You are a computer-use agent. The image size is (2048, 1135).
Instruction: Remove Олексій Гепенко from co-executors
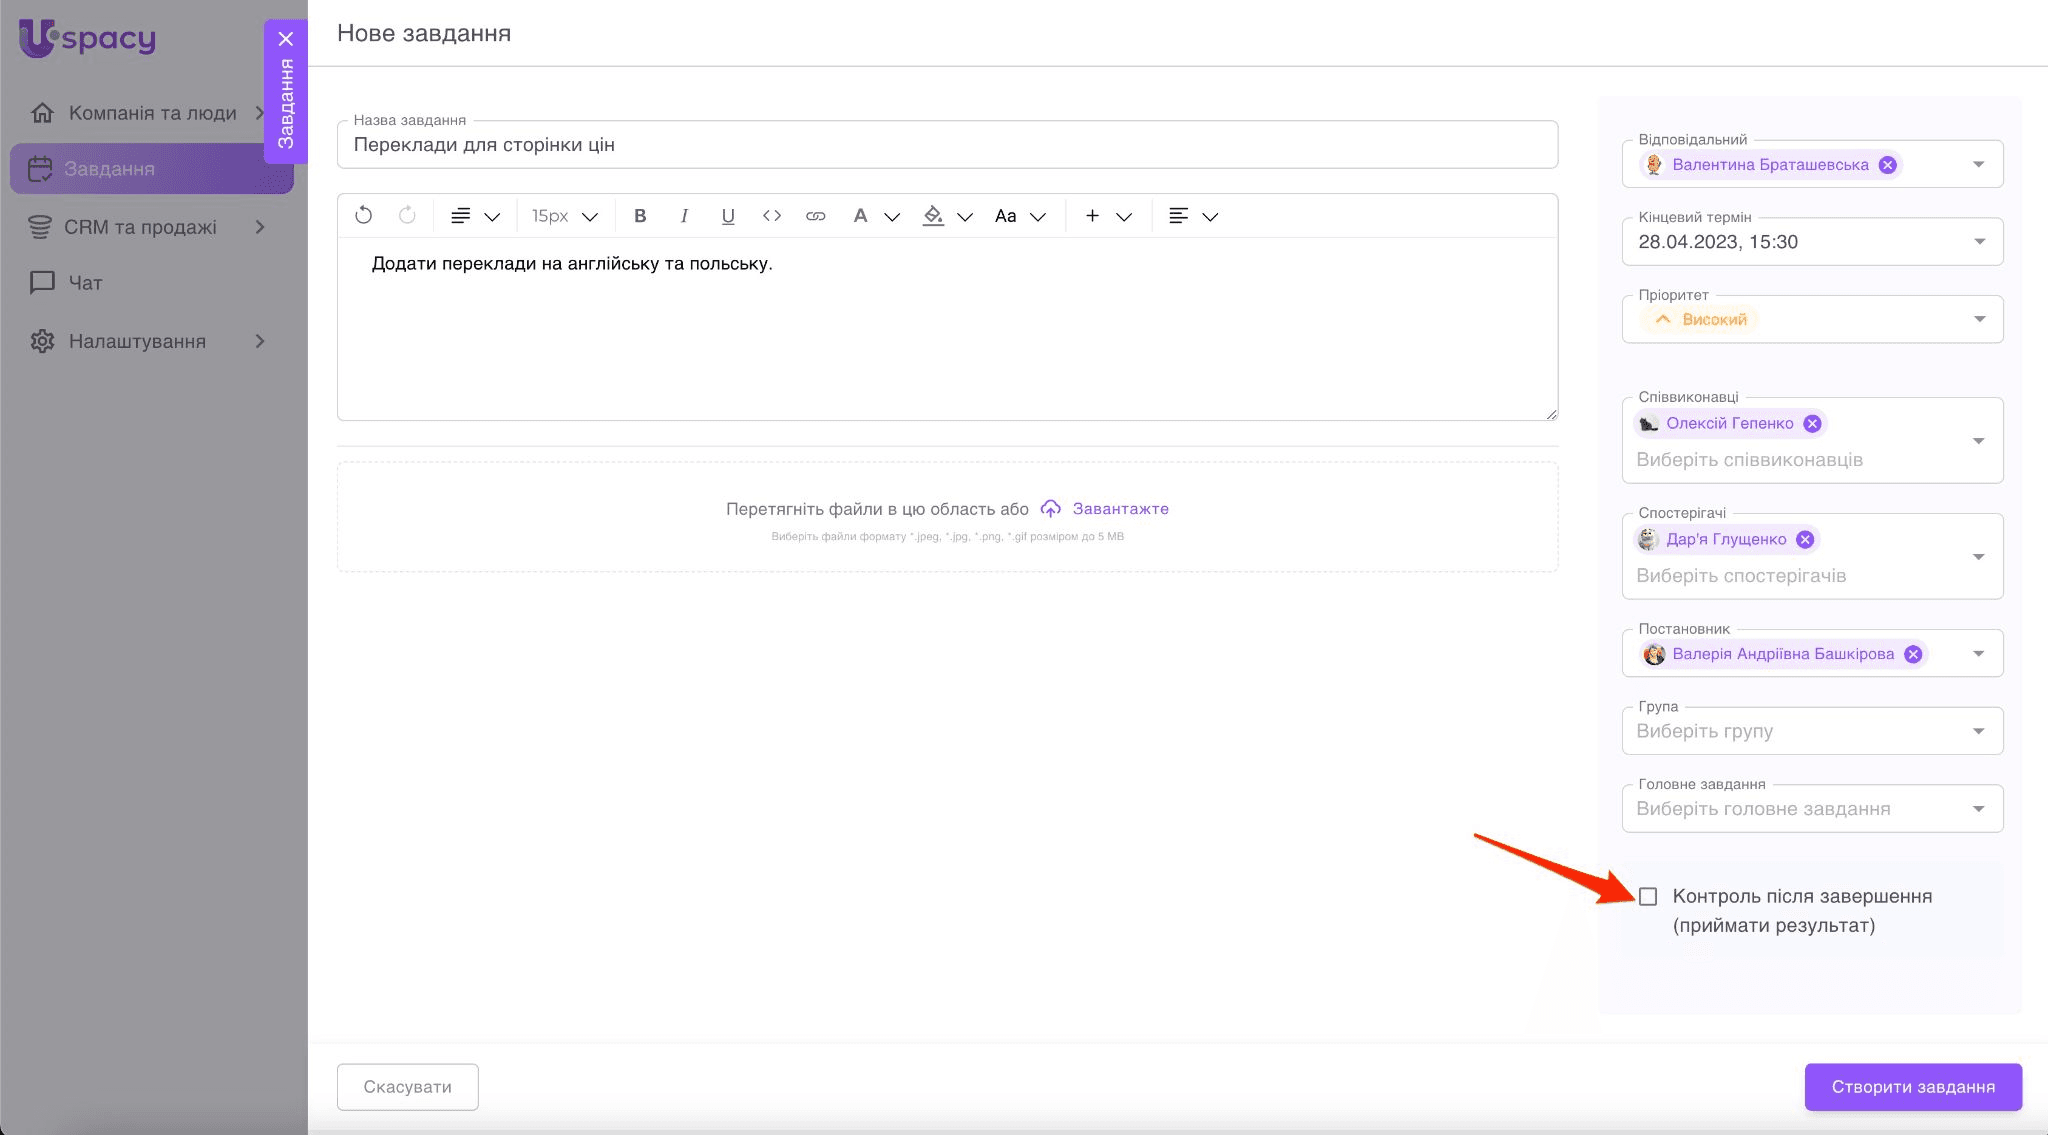(x=1812, y=424)
